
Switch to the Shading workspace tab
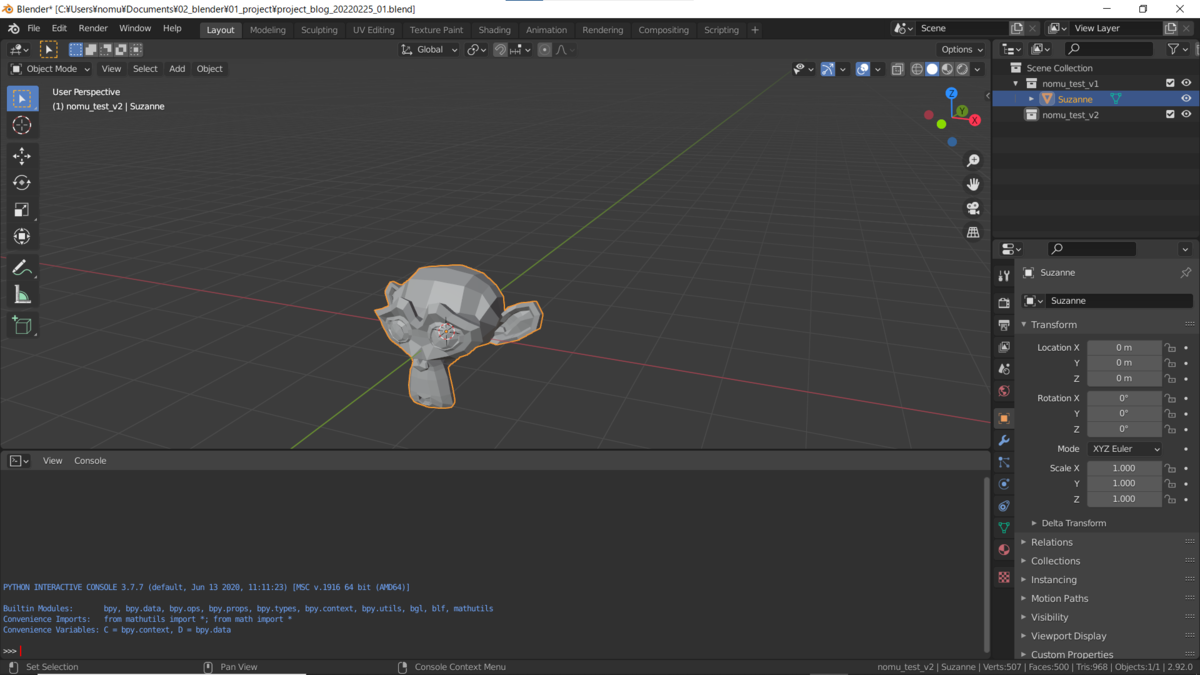[494, 30]
